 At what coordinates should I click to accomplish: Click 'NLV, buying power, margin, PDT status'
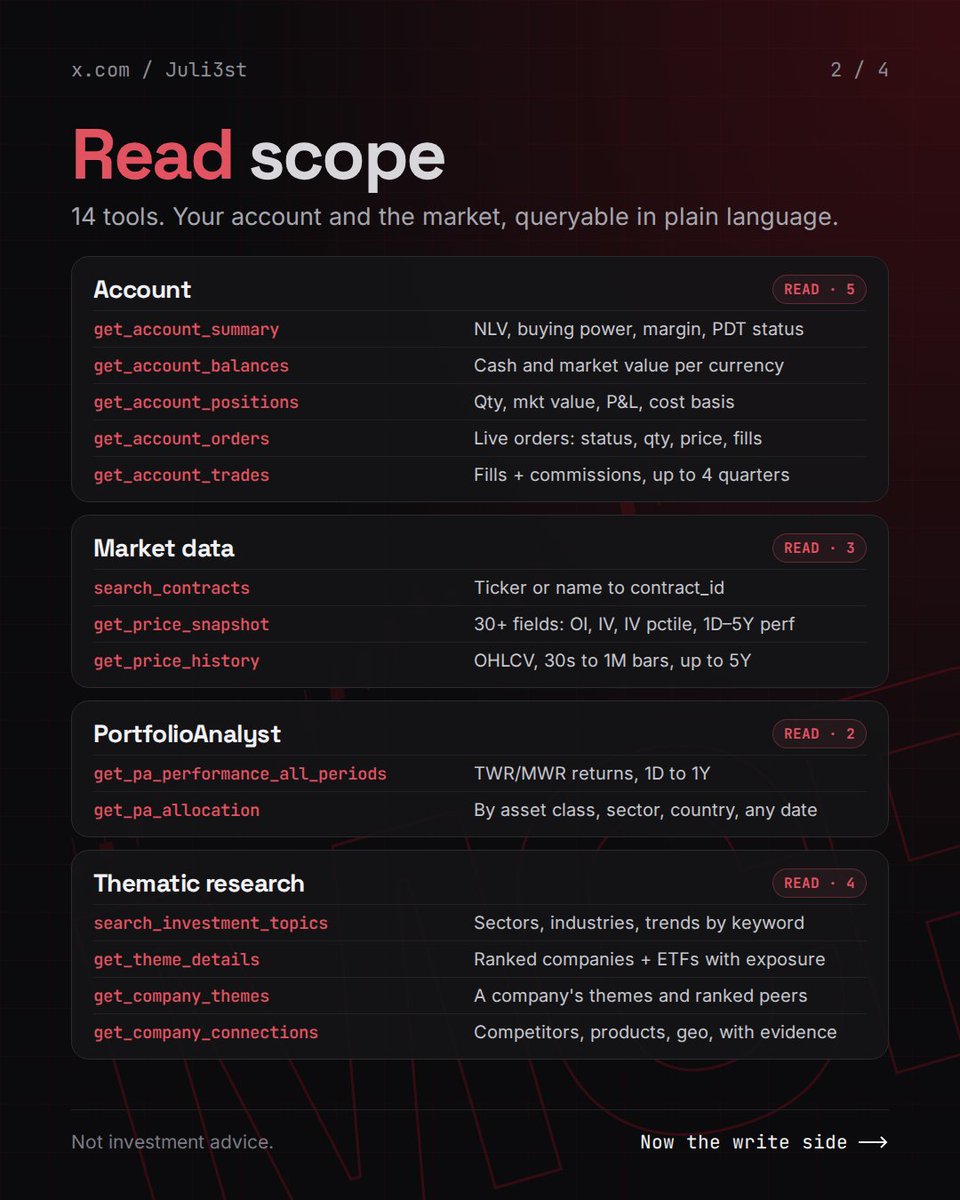pyautogui.click(x=638, y=329)
